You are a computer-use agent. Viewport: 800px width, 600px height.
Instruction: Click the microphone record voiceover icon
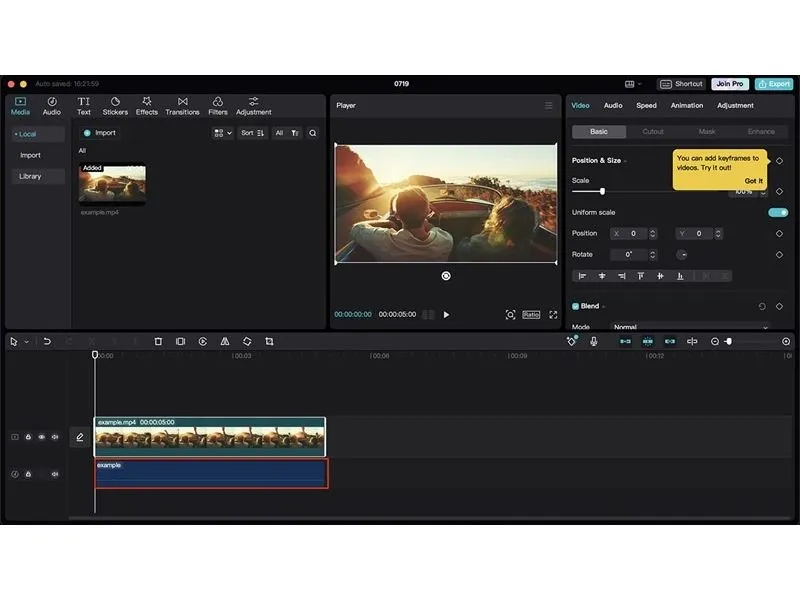(594, 341)
